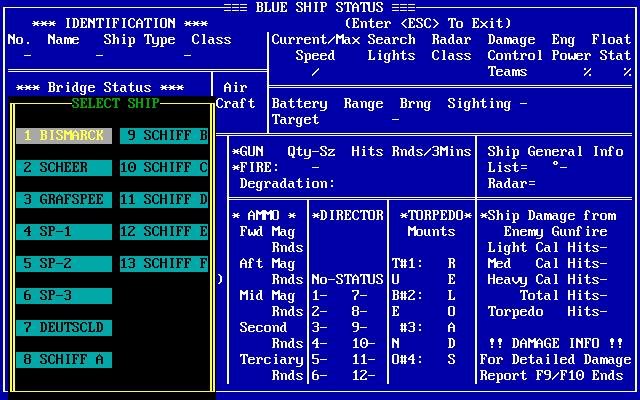Click the * AMMO * panel heading
This screenshot has height=400, width=640.
[264, 216]
